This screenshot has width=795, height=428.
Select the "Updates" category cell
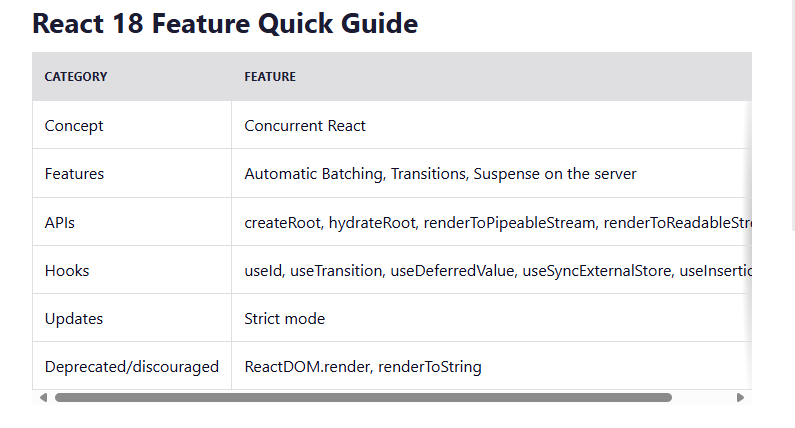[x=74, y=318]
